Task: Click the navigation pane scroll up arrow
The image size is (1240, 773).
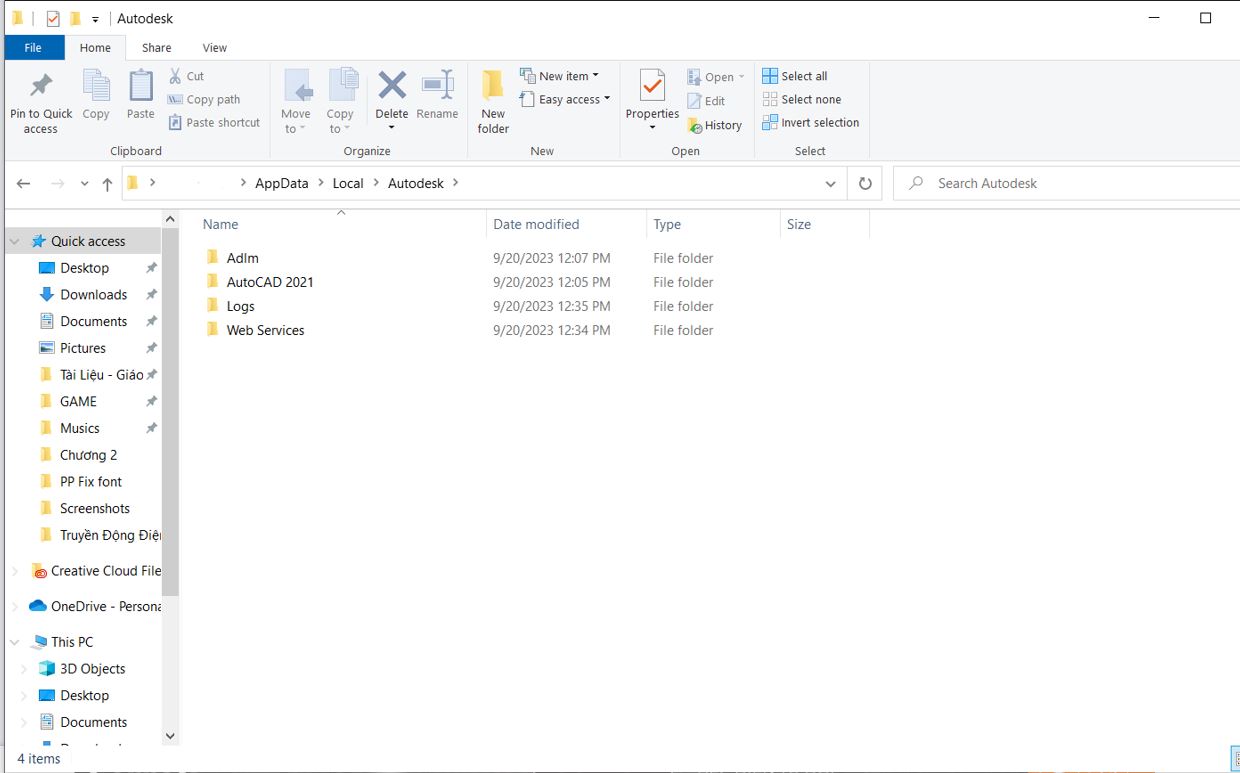Action: tap(170, 219)
